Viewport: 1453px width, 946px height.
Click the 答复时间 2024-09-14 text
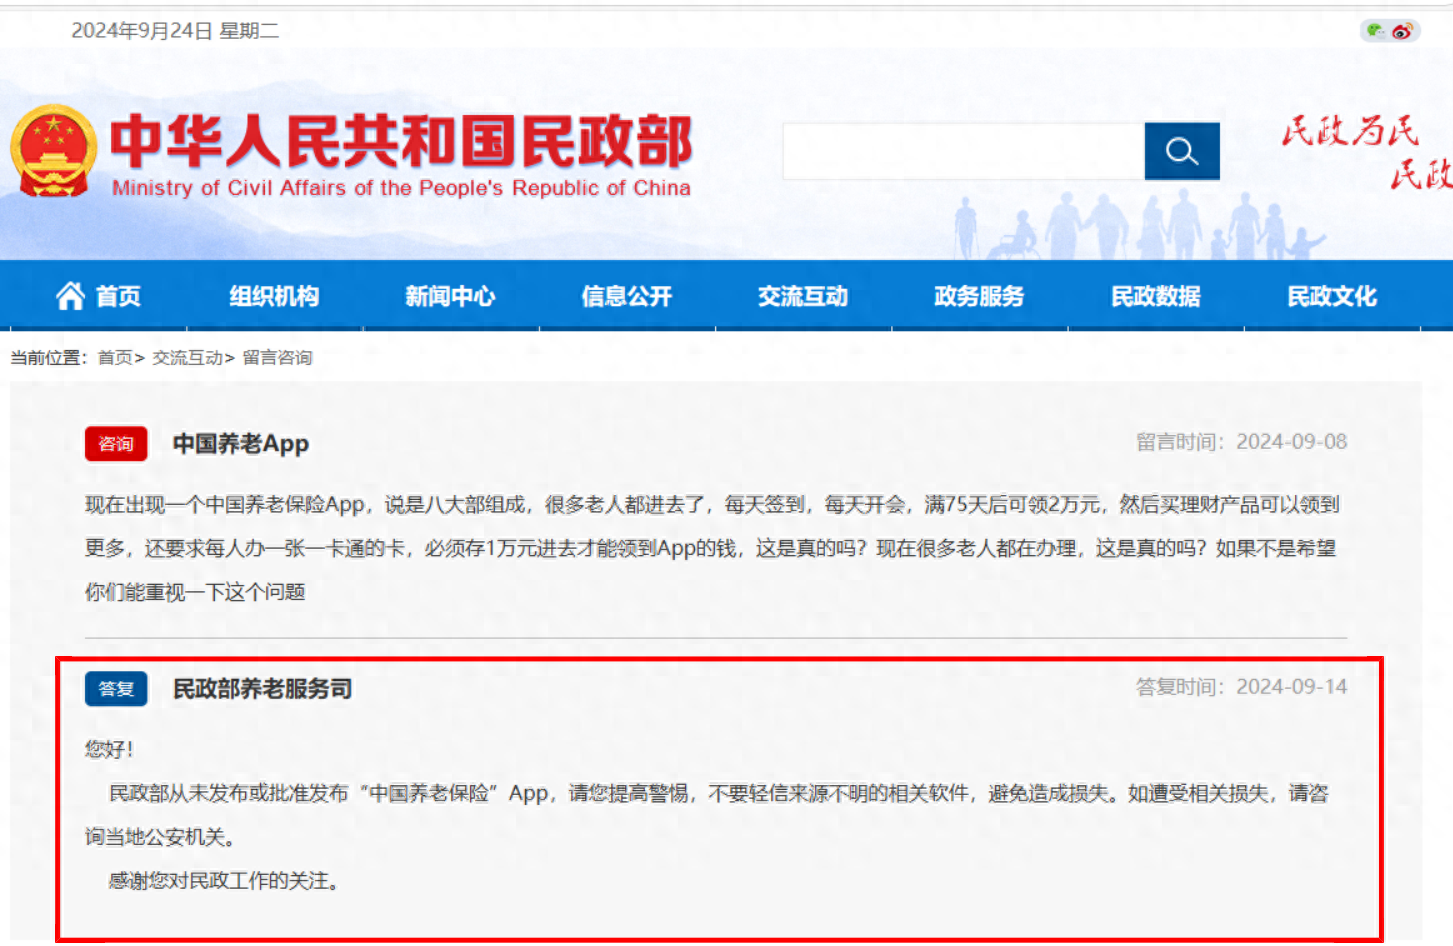(1241, 687)
